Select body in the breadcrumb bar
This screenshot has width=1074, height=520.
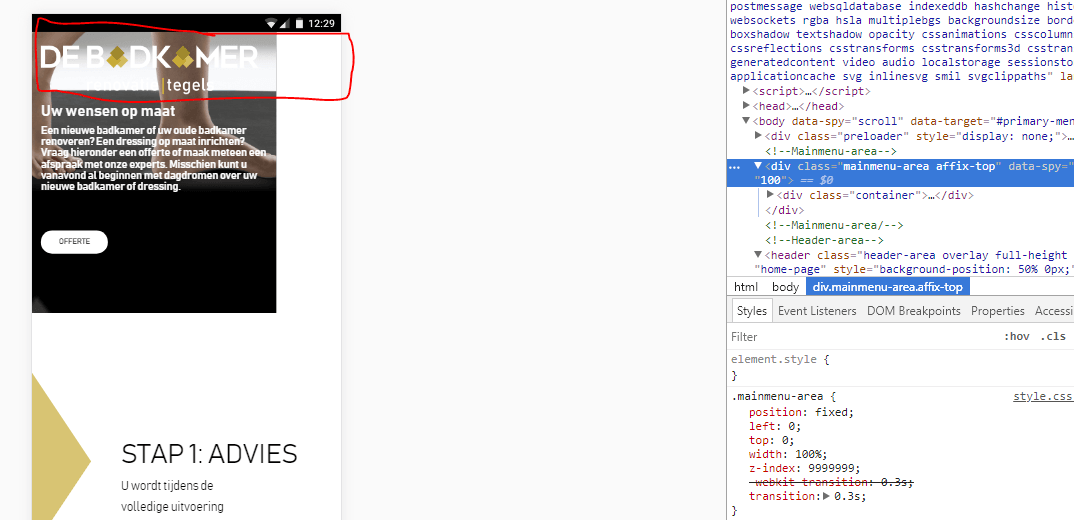[x=785, y=287]
